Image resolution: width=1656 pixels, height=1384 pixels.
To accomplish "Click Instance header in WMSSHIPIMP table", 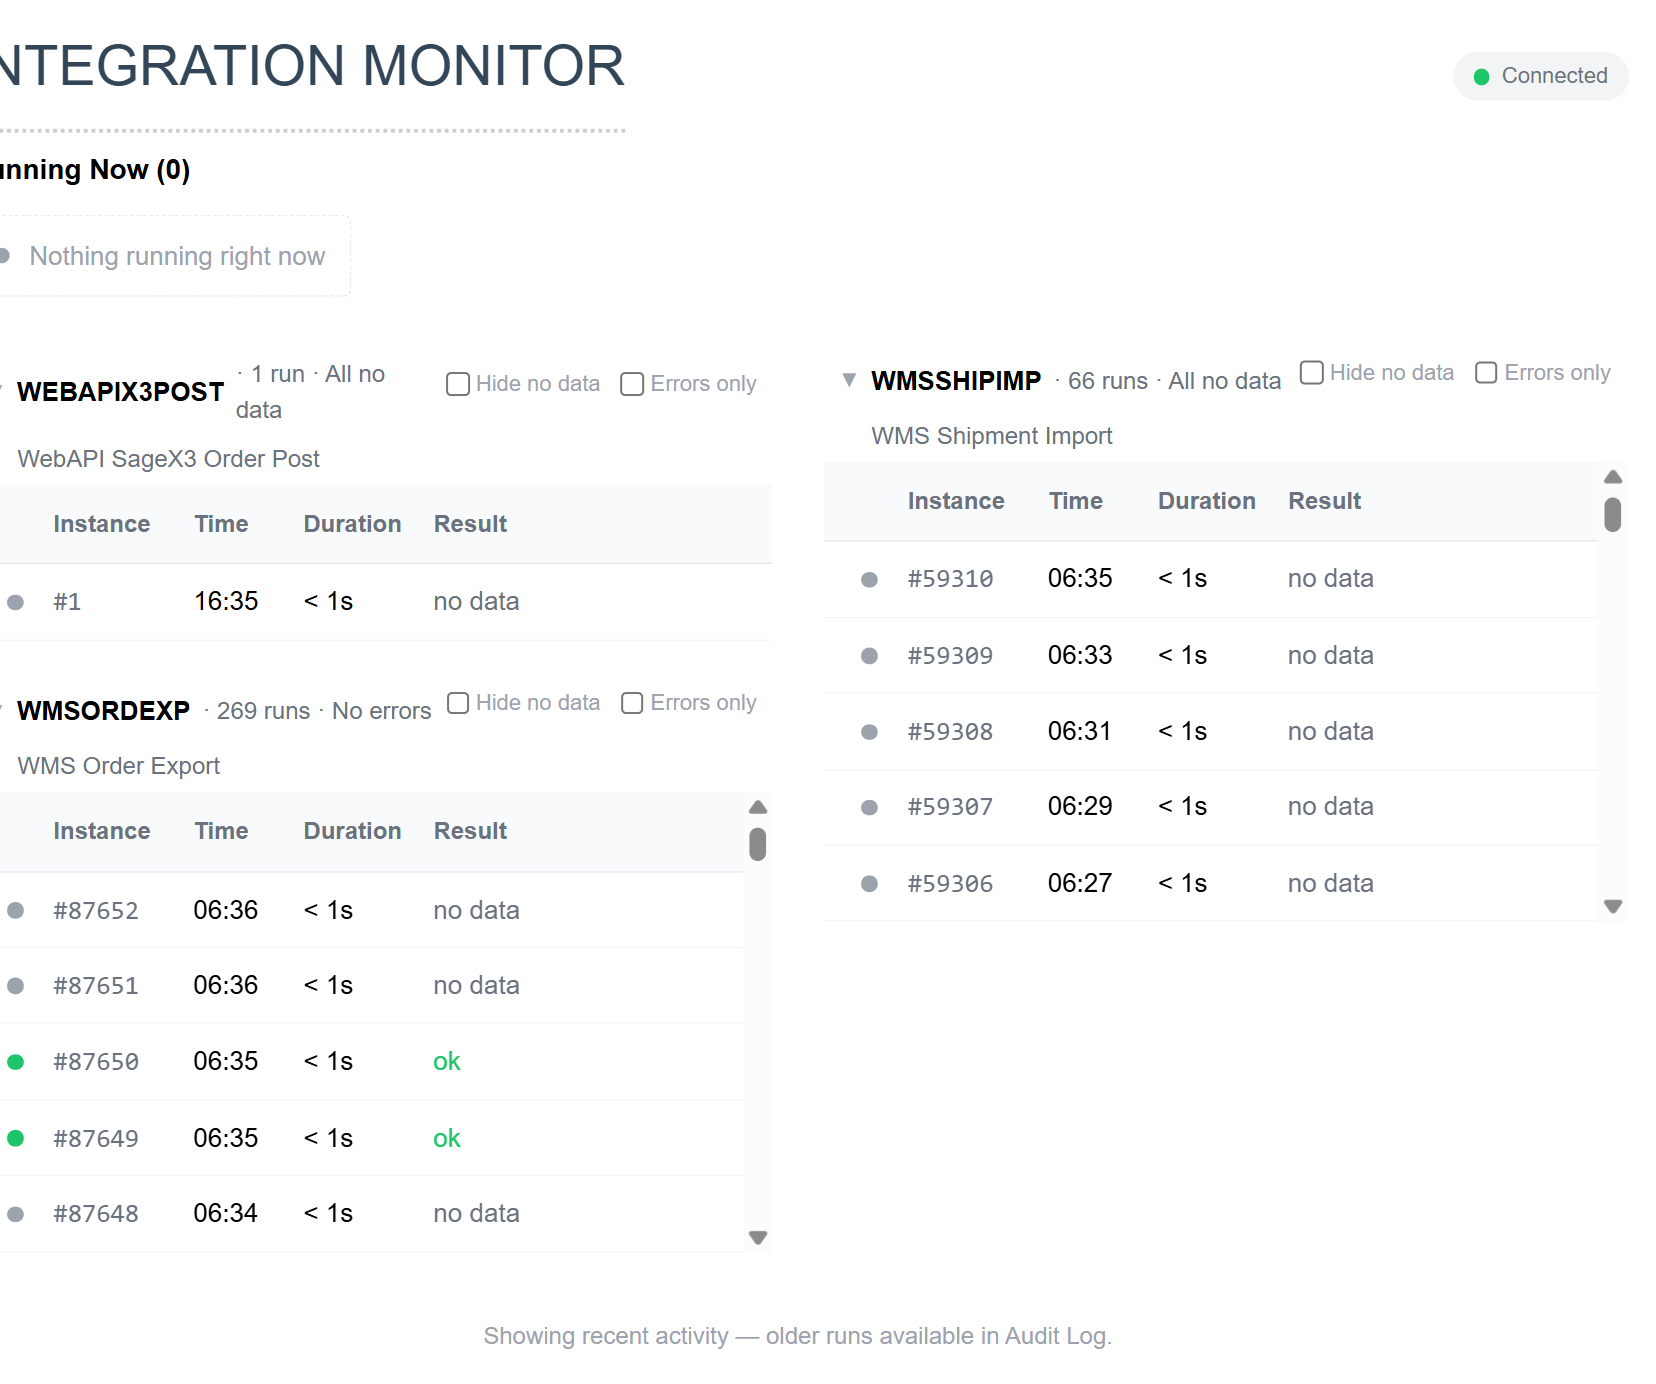I will [x=956, y=501].
